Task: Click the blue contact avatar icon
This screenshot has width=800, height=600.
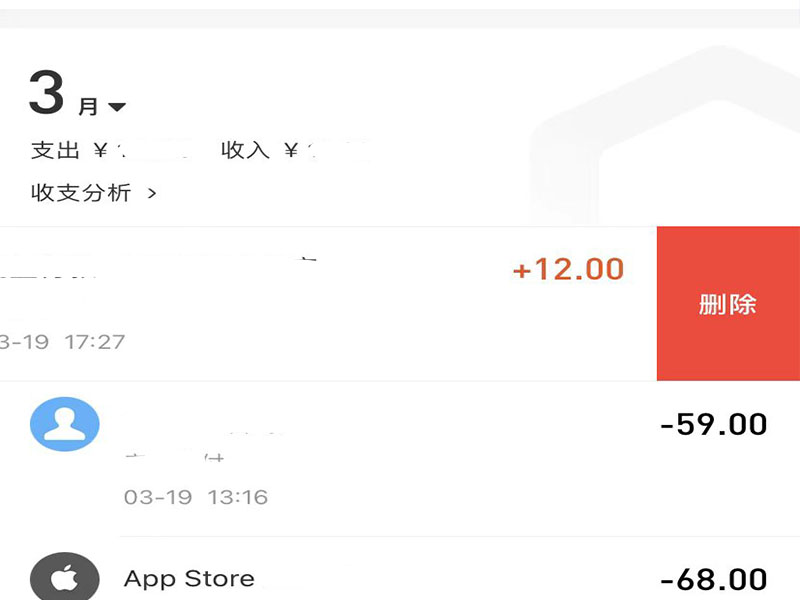Action: [65, 424]
